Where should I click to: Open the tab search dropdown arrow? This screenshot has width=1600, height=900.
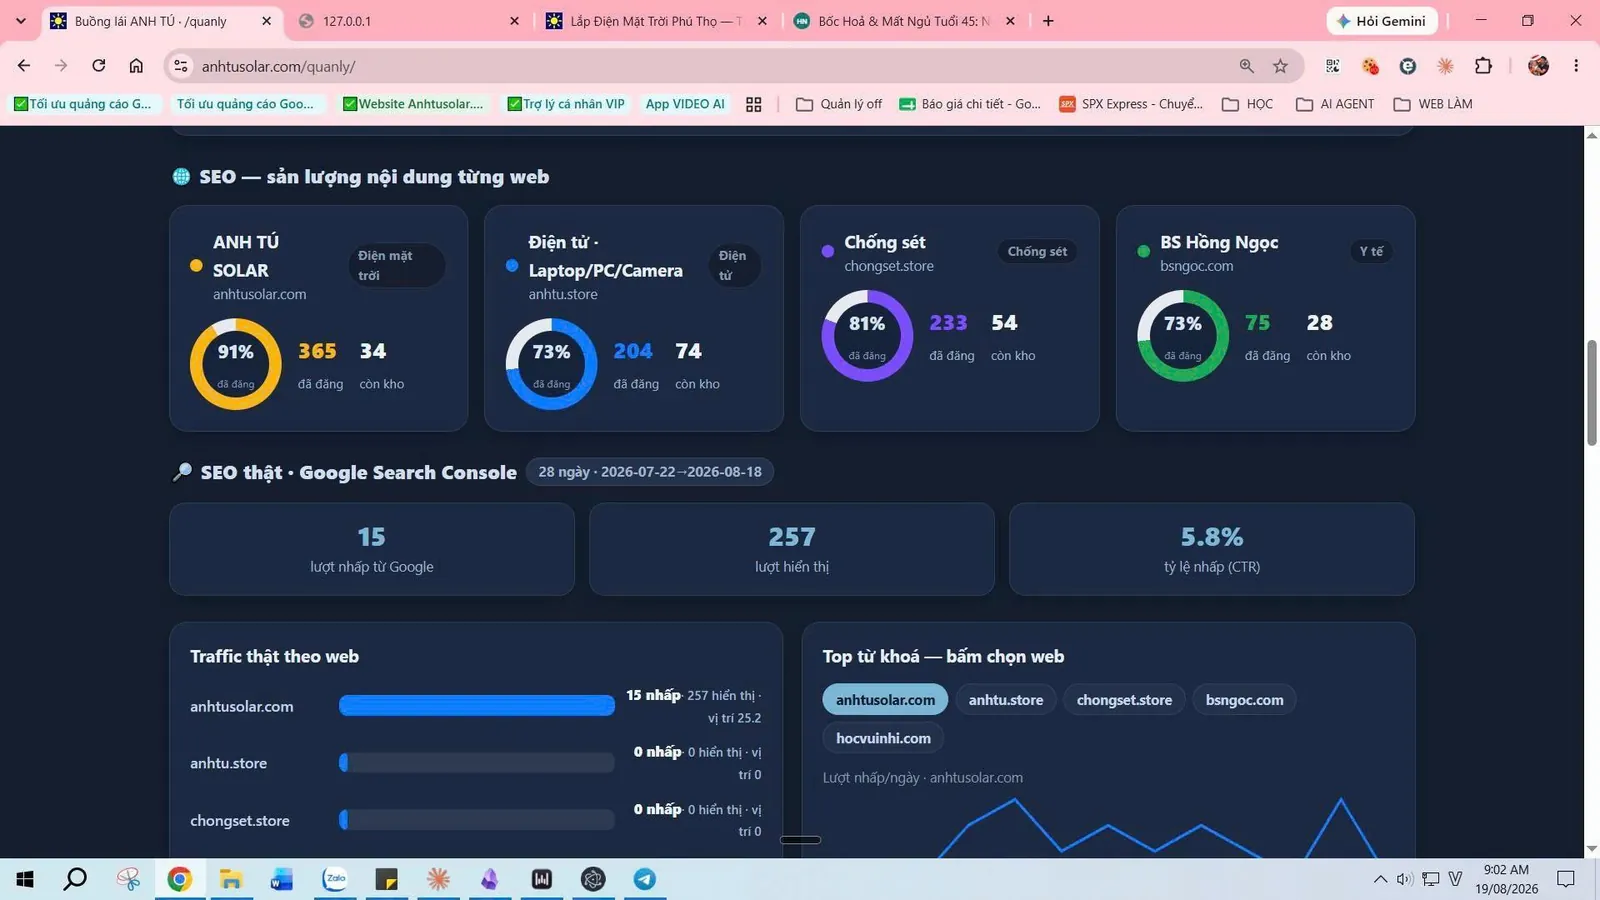point(20,21)
